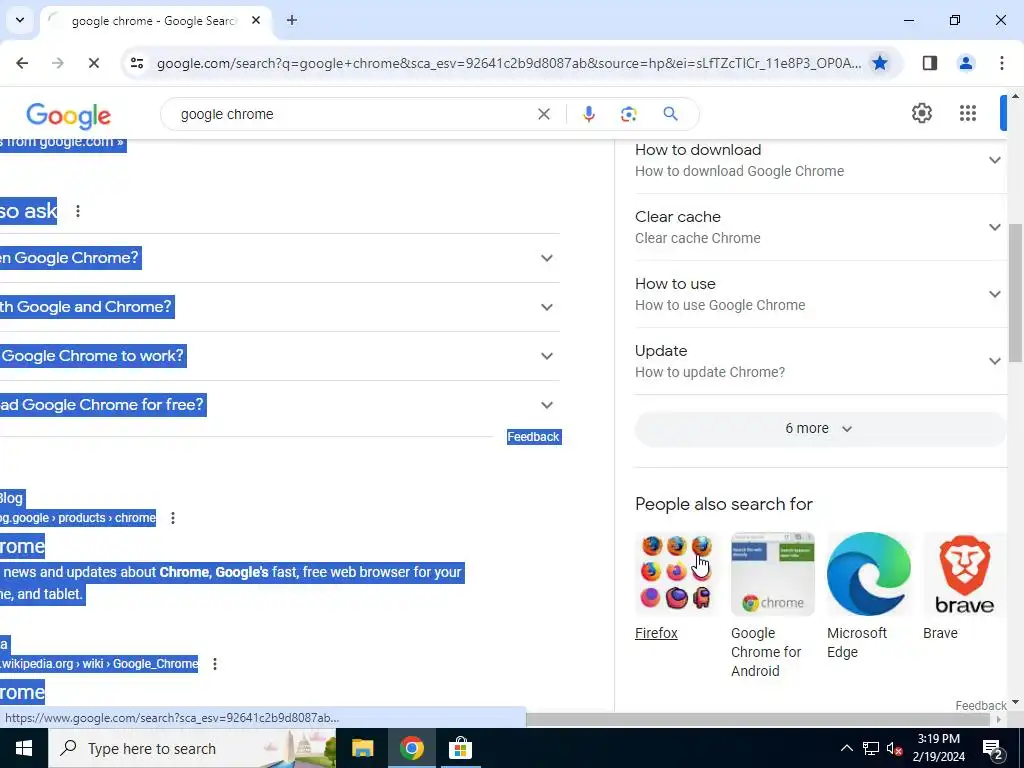This screenshot has width=1024, height=768.
Task: Click the blue bookmark star
Action: coord(880,63)
